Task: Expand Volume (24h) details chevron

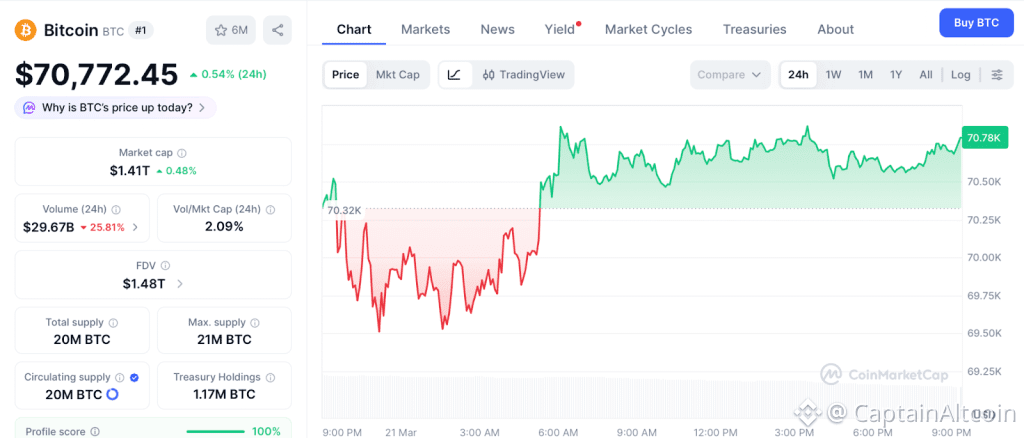Action: (135, 227)
